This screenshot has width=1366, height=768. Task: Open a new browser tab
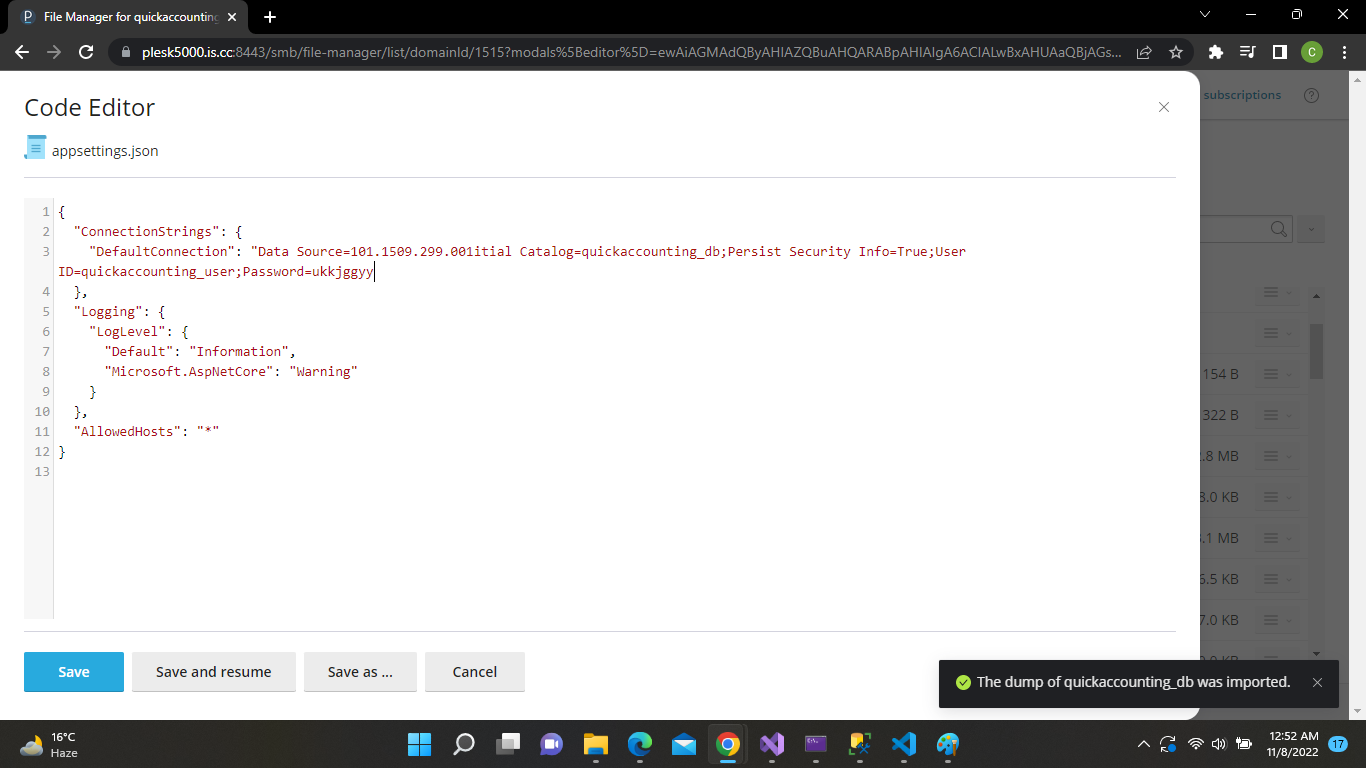[270, 17]
